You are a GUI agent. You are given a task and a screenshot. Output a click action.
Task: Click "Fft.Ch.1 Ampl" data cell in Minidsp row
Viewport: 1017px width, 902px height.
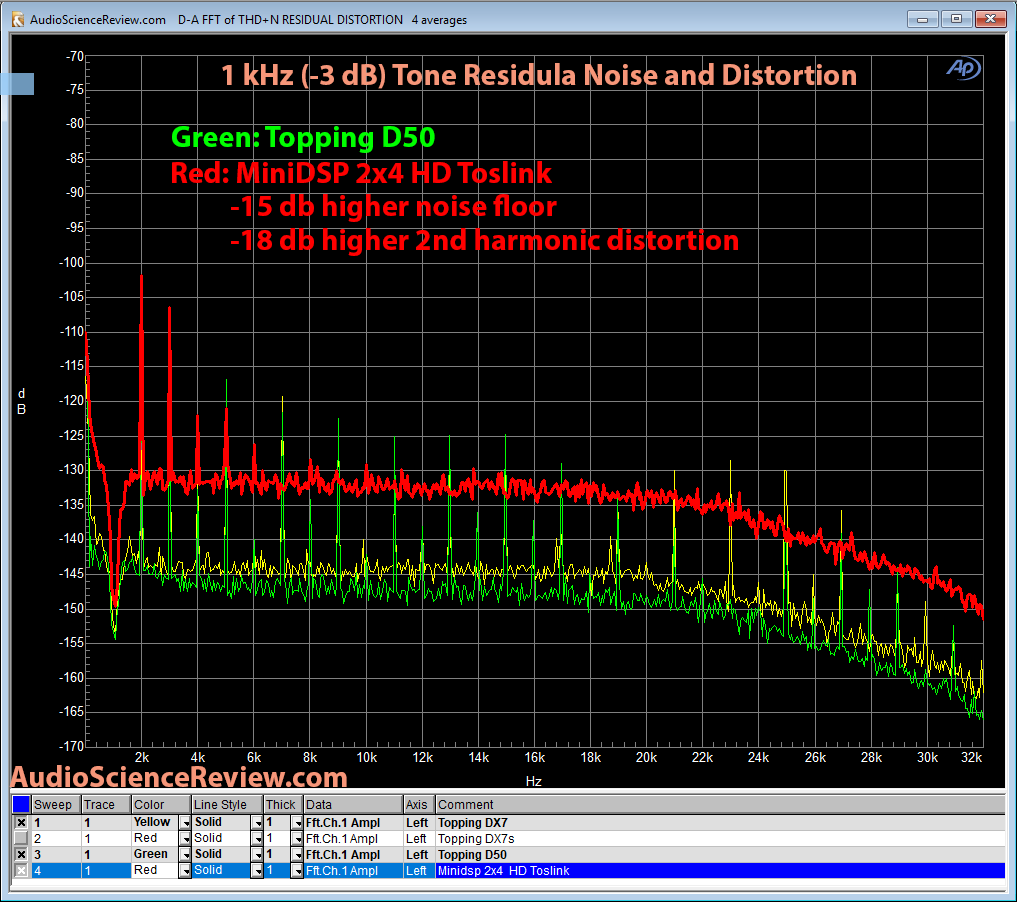coord(353,871)
